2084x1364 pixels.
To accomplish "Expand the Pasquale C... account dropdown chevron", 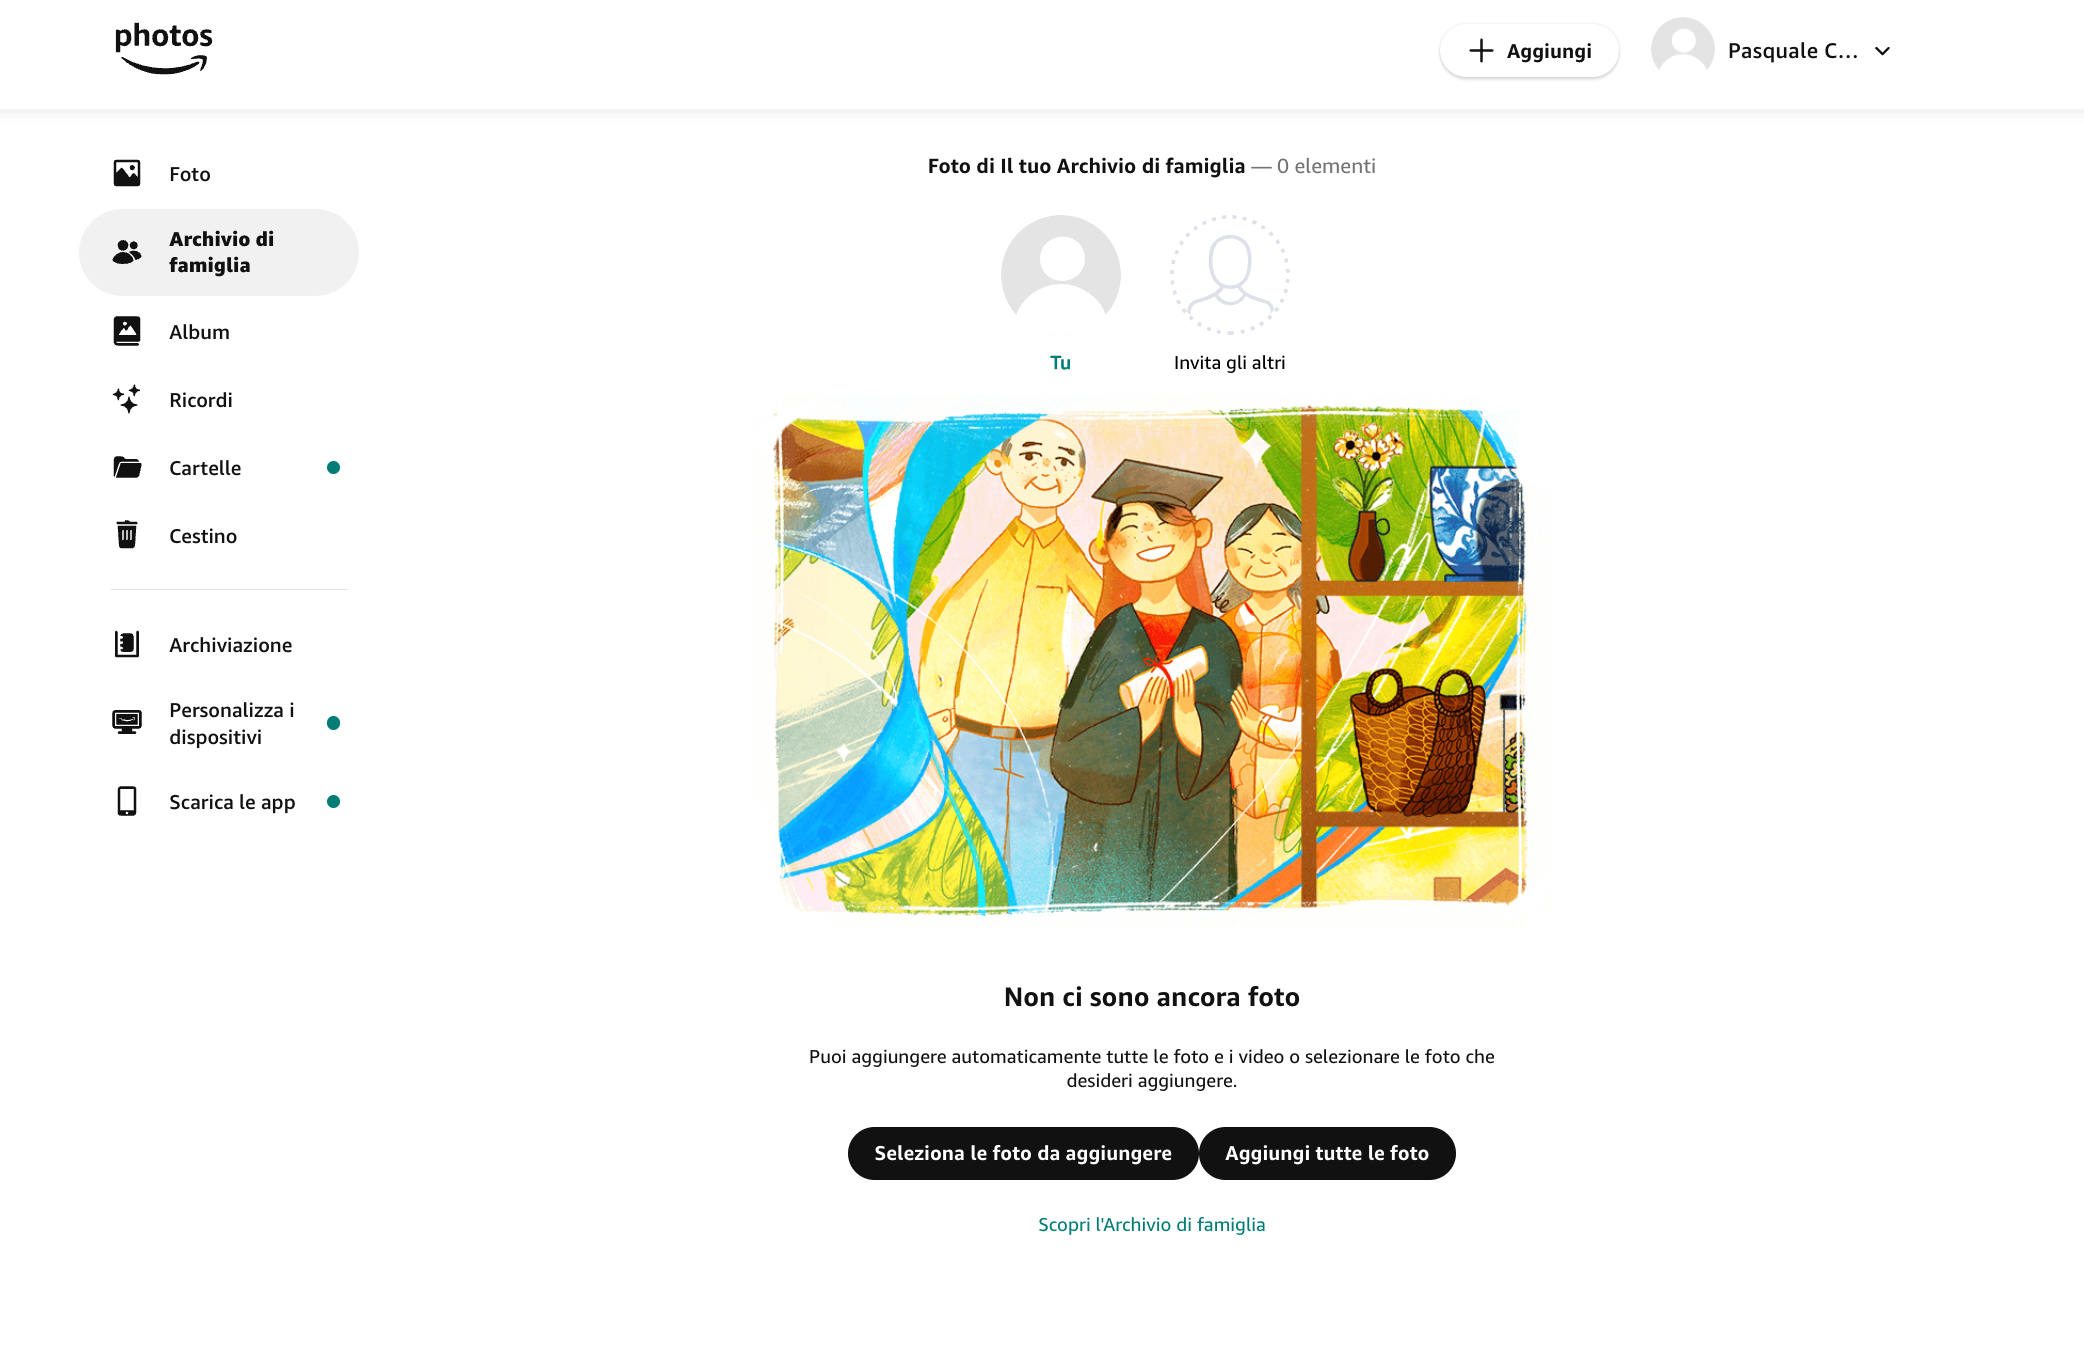I will point(1883,51).
